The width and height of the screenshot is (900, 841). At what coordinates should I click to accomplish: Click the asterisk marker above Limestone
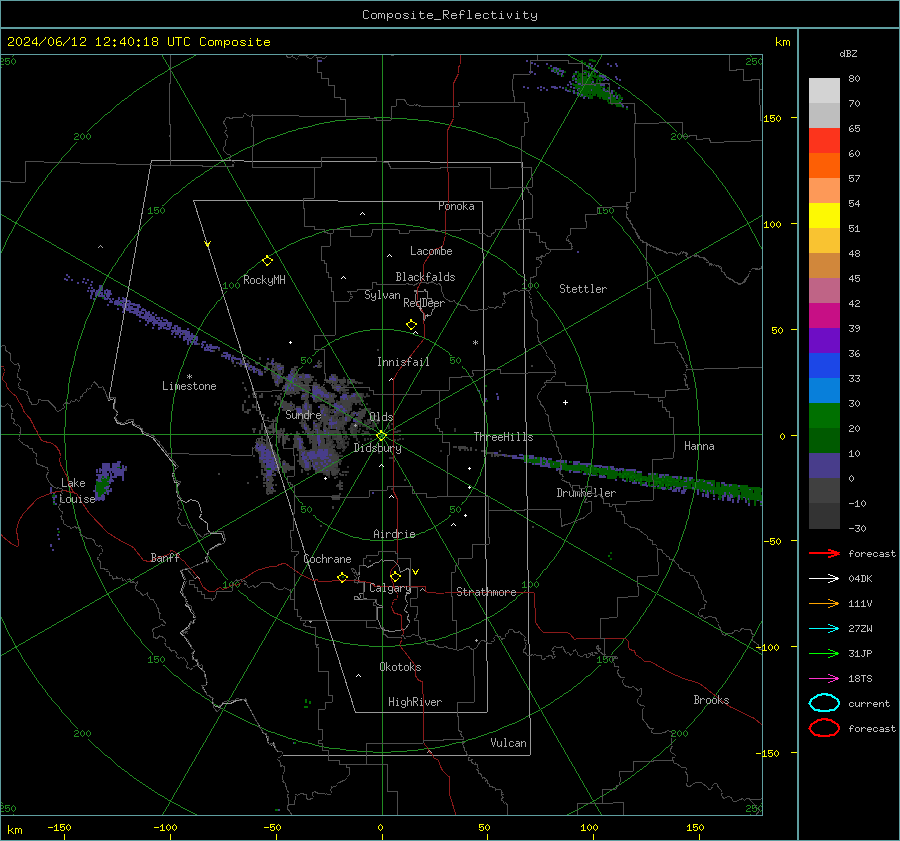click(x=189, y=377)
